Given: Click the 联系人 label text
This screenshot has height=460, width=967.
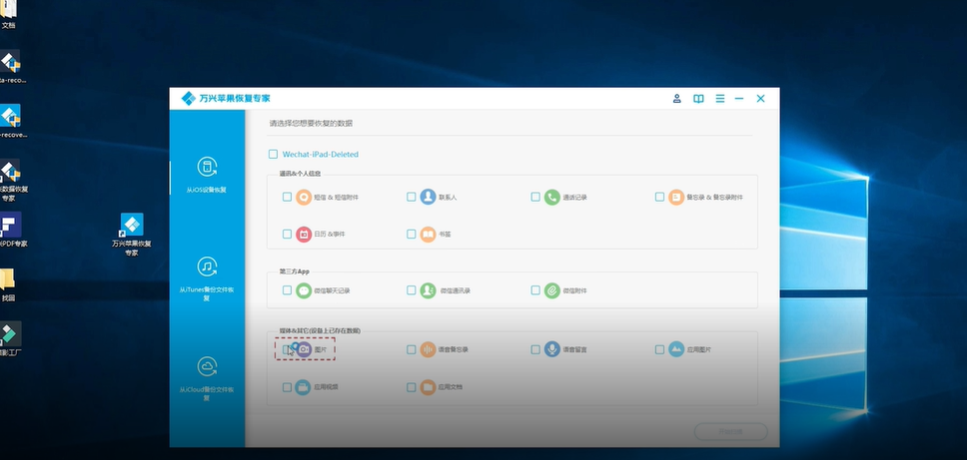Looking at the screenshot, I should coord(448,198).
